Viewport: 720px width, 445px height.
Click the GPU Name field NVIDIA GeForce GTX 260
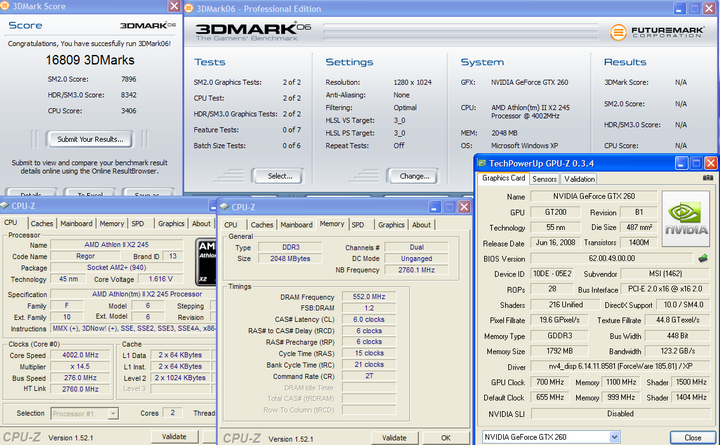click(x=594, y=196)
